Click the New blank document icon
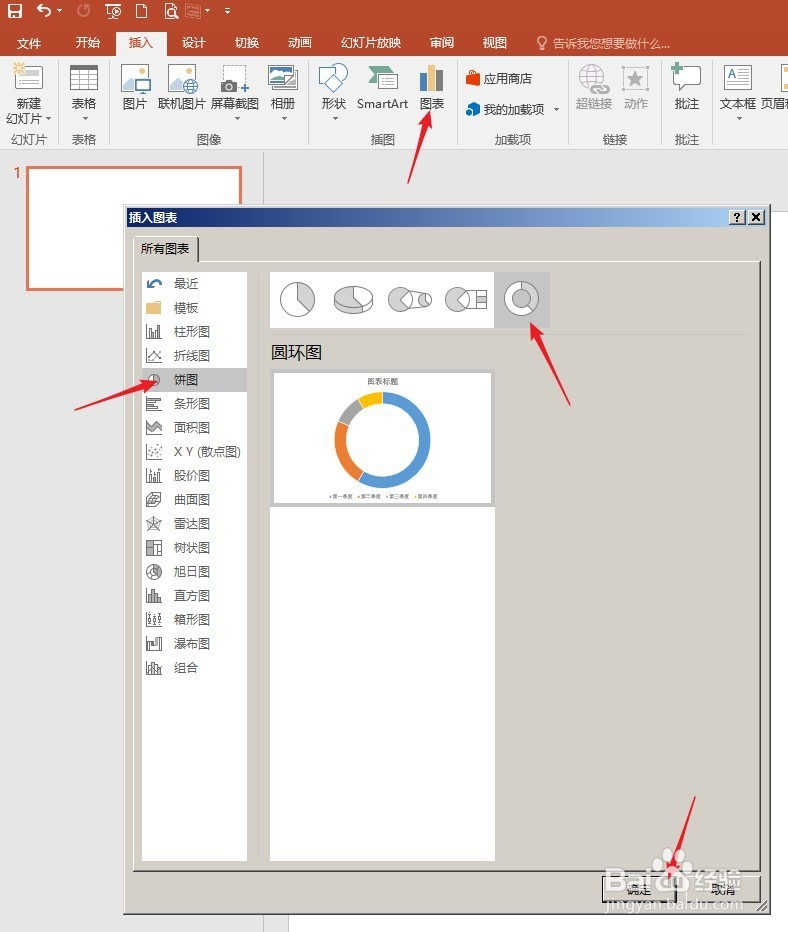 [x=141, y=11]
